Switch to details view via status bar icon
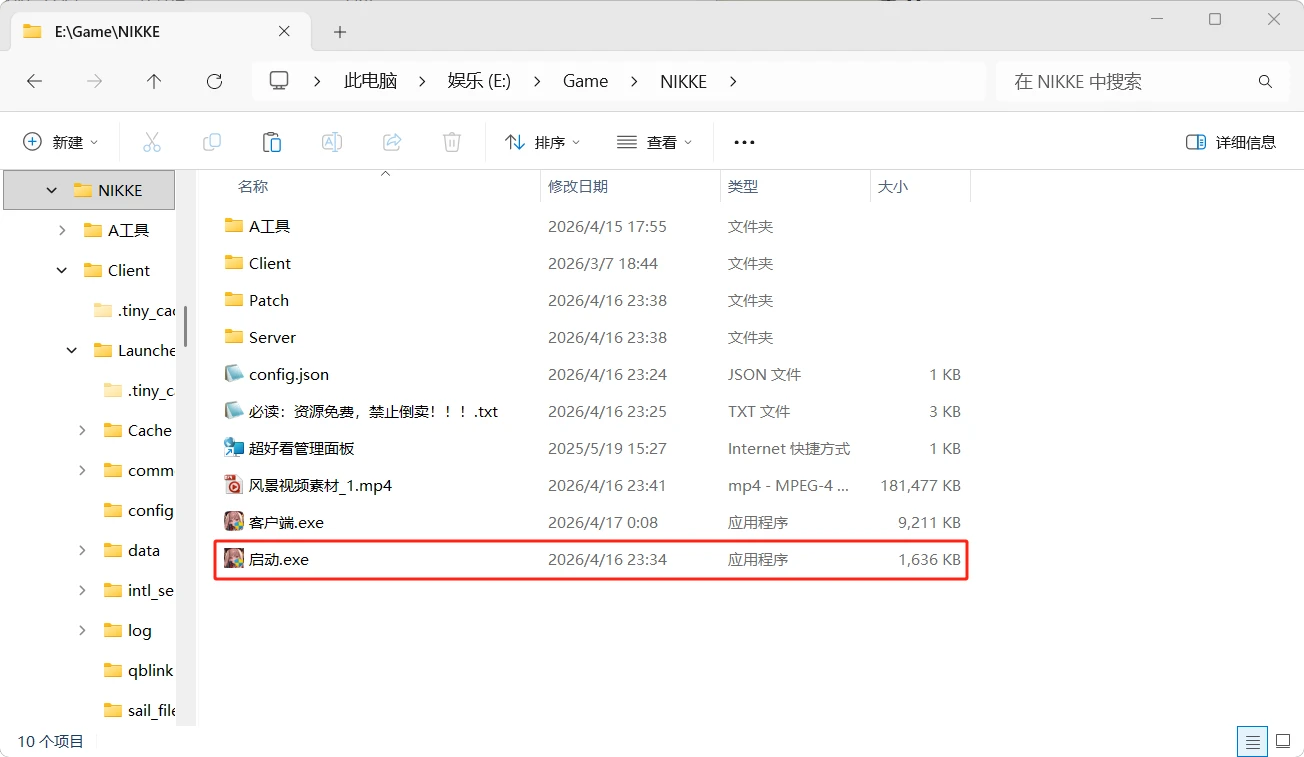The width and height of the screenshot is (1304, 757). click(x=1252, y=741)
